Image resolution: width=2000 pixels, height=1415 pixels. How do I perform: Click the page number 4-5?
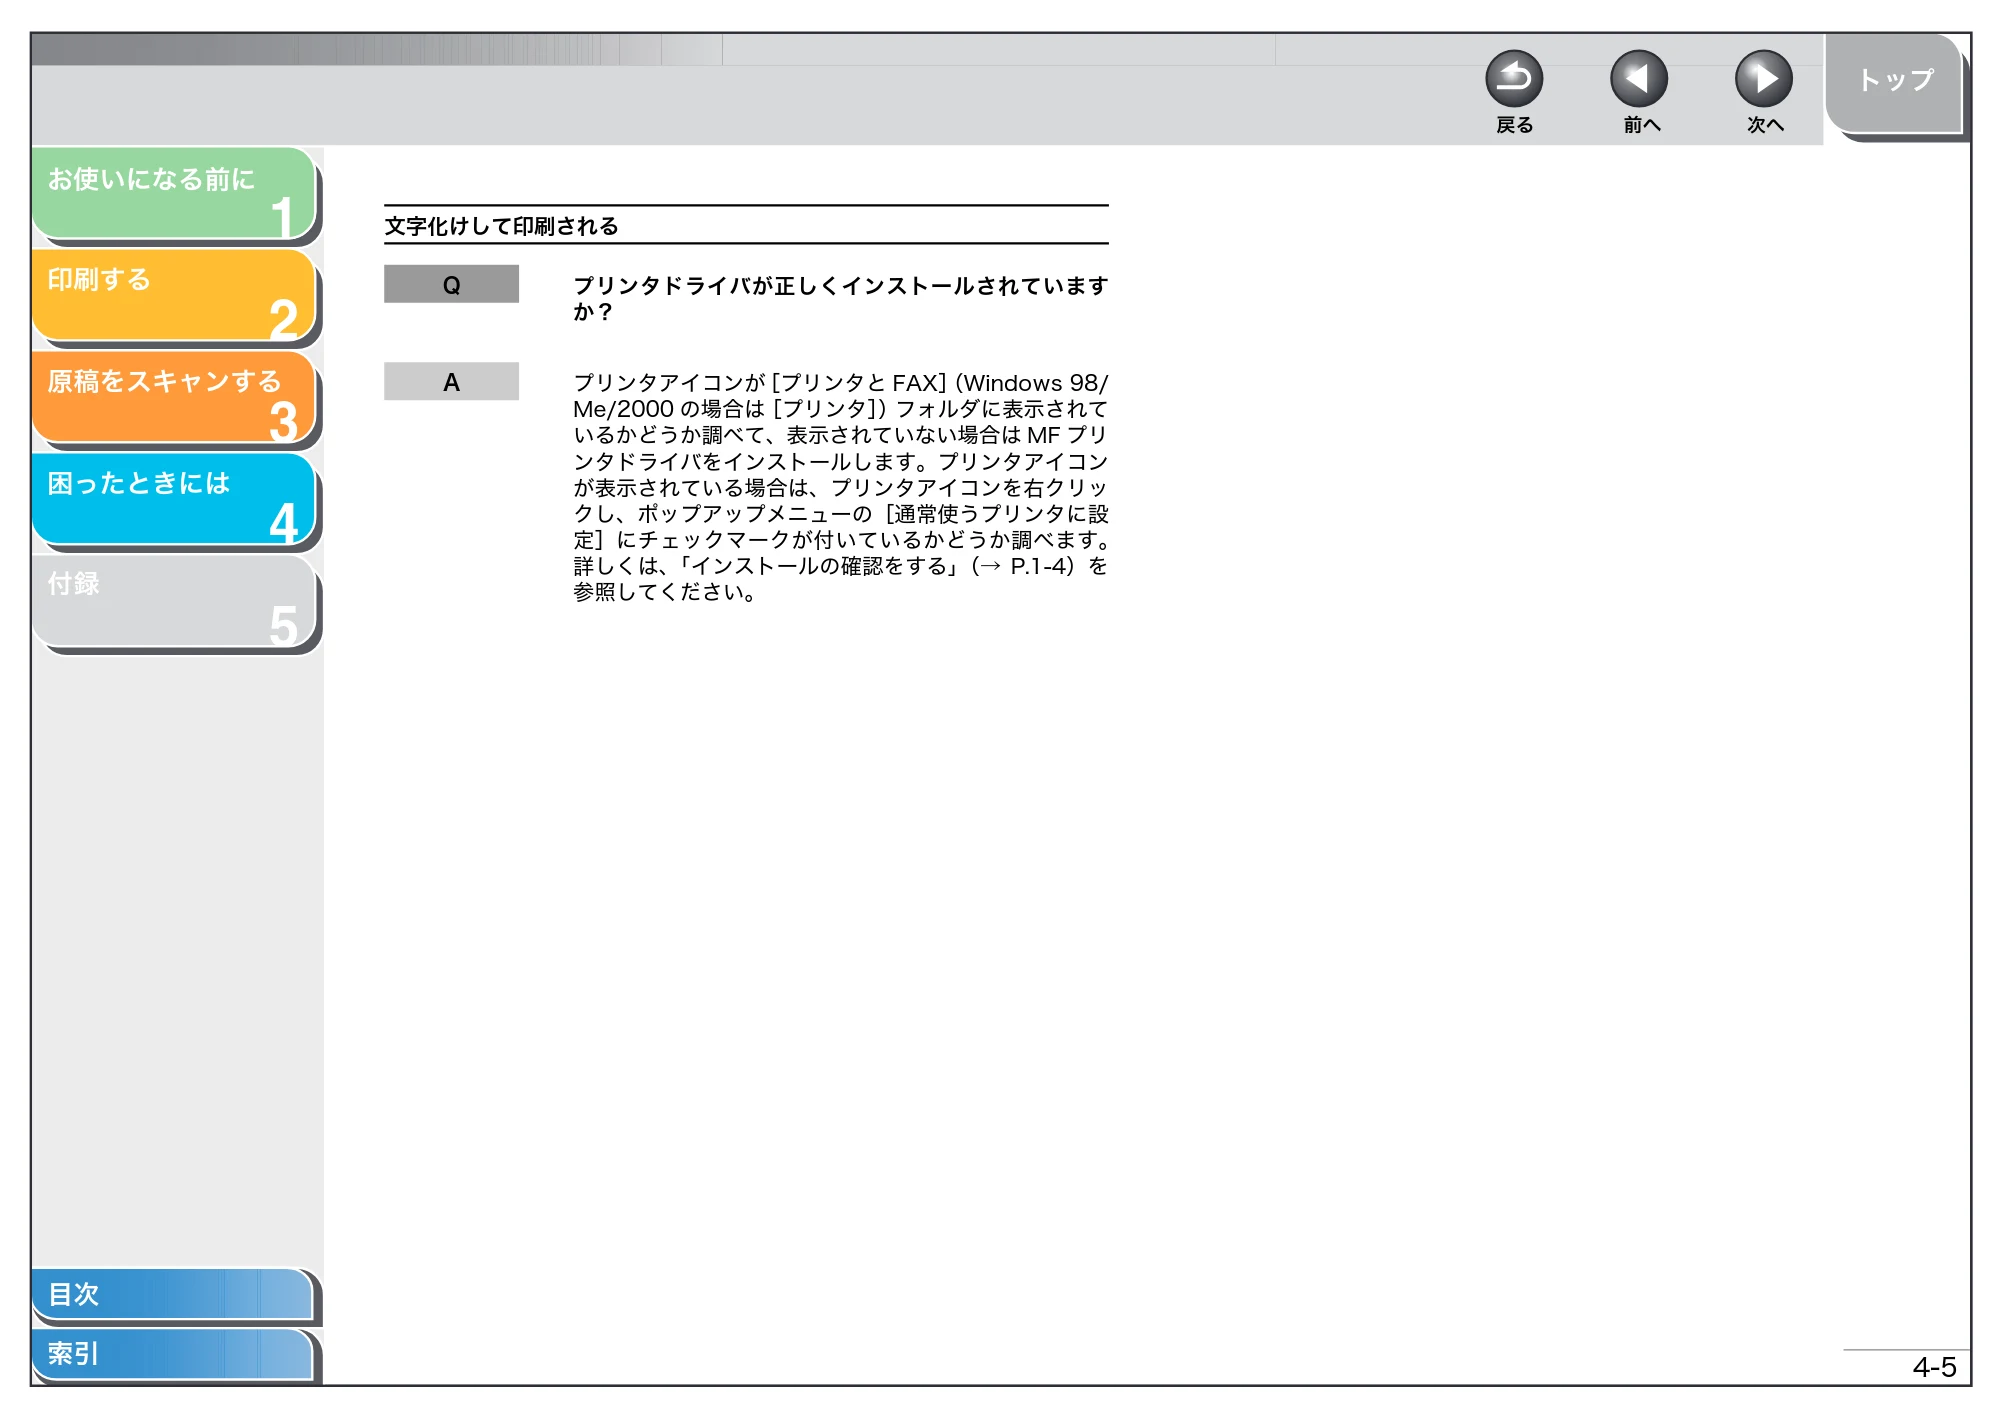tap(1933, 1367)
